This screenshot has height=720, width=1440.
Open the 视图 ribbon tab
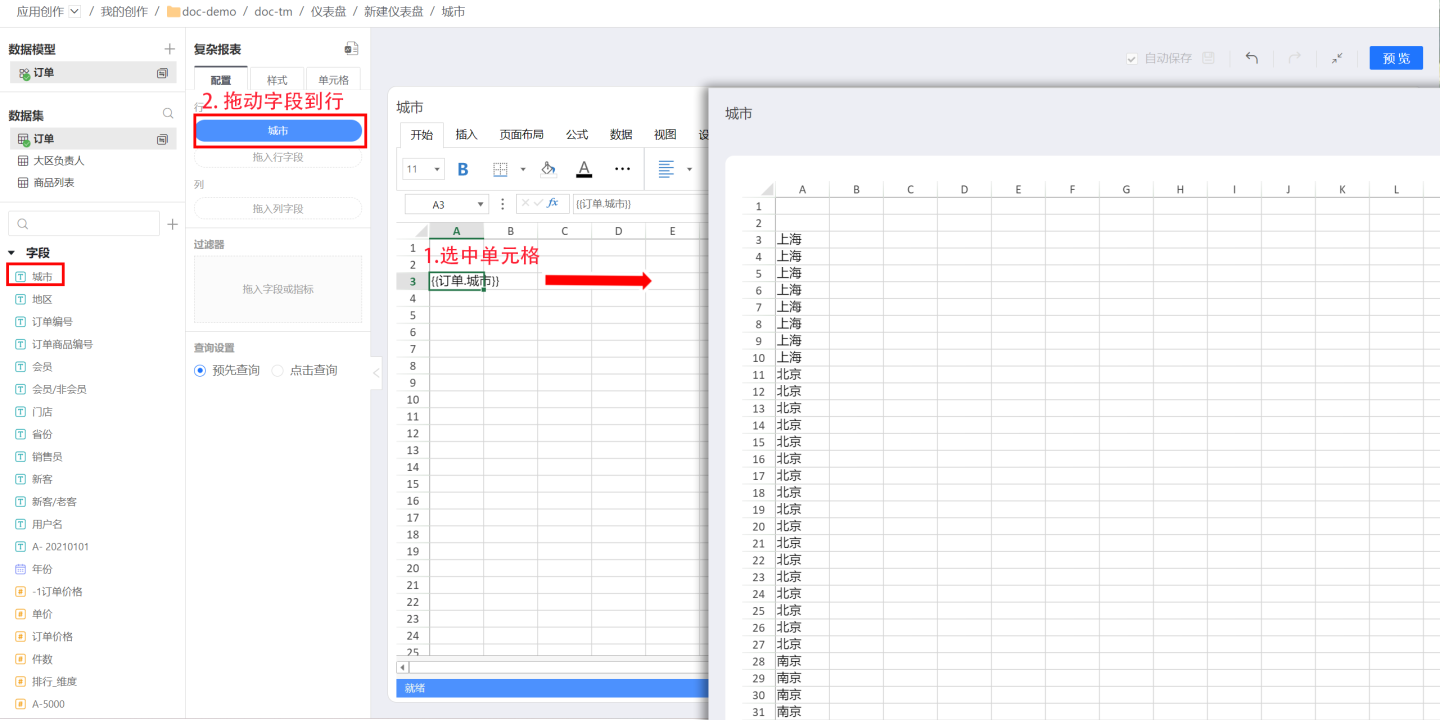[665, 135]
